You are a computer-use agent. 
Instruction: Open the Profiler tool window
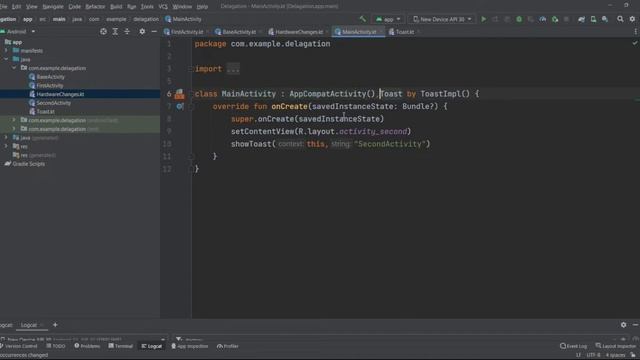pyautogui.click(x=228, y=346)
